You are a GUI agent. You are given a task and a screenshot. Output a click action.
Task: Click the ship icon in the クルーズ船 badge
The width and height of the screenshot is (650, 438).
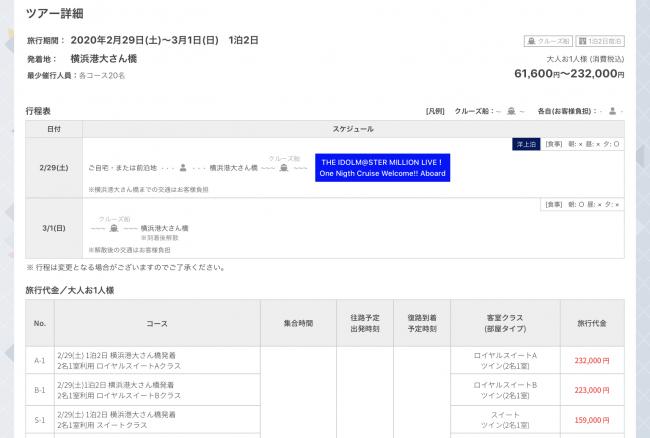tap(531, 41)
